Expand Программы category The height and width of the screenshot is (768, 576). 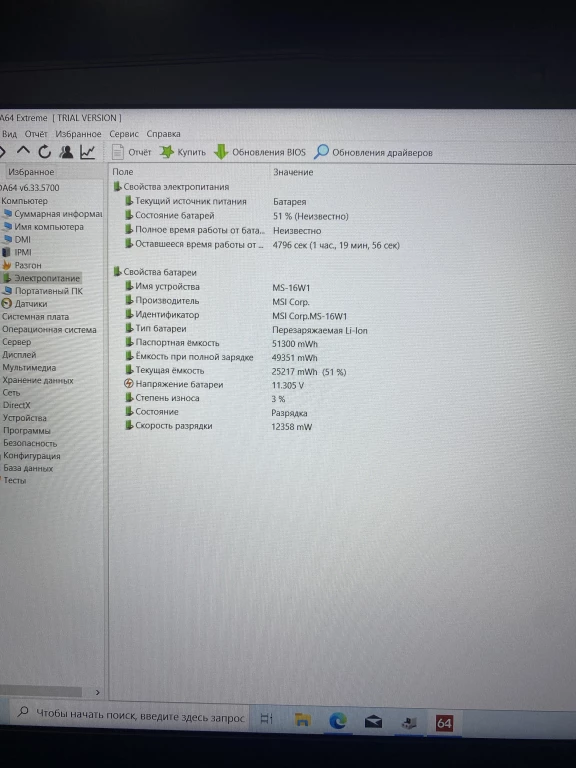pos(26,431)
